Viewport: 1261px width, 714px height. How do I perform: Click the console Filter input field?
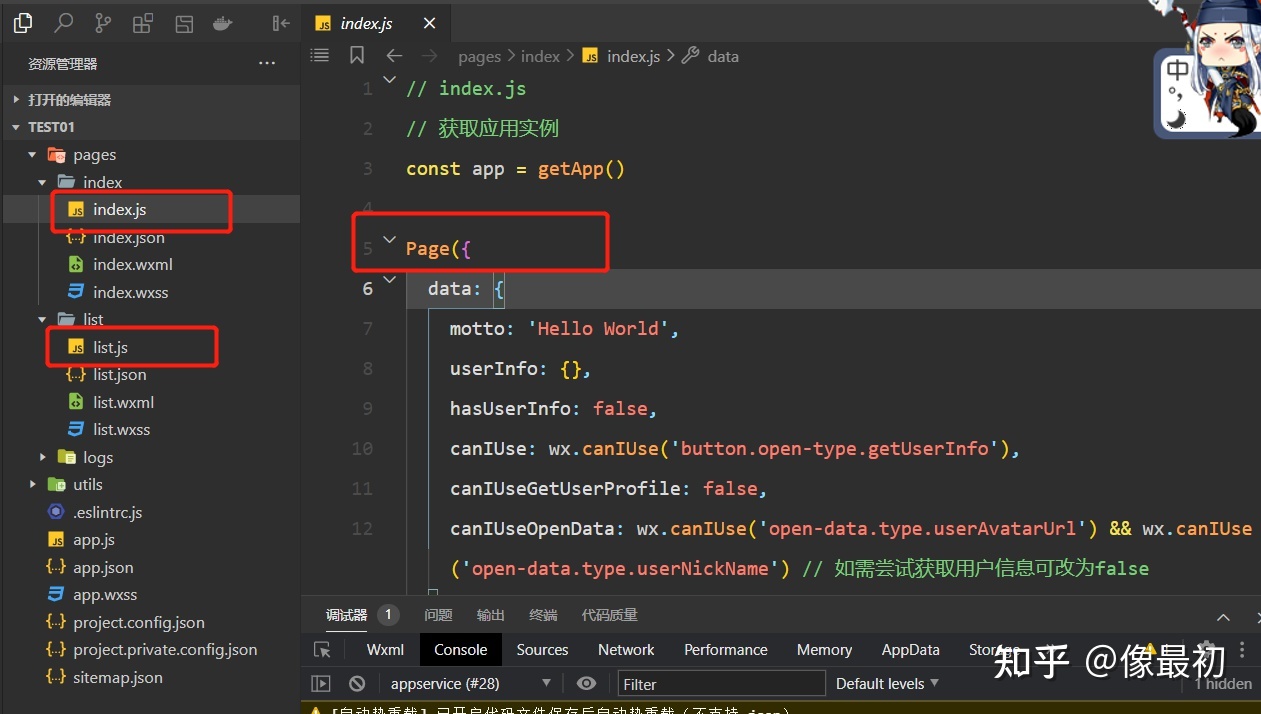tap(720, 684)
